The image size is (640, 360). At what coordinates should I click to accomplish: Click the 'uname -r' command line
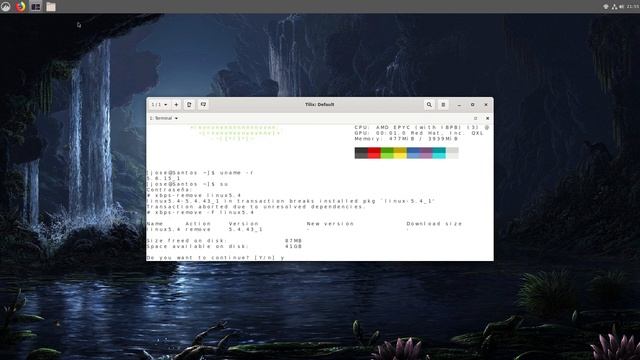(200, 173)
